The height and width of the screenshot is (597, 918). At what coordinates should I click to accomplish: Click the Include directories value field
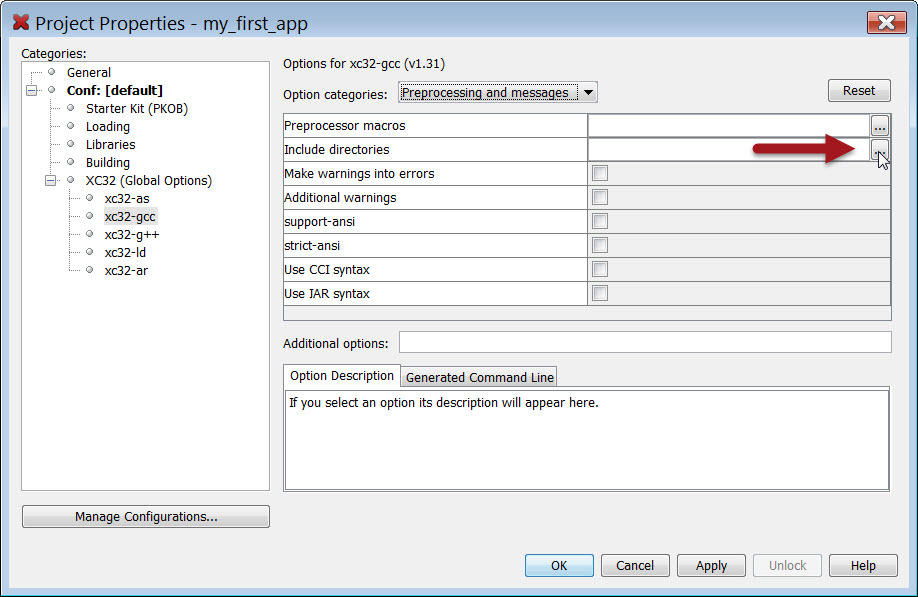tap(727, 150)
